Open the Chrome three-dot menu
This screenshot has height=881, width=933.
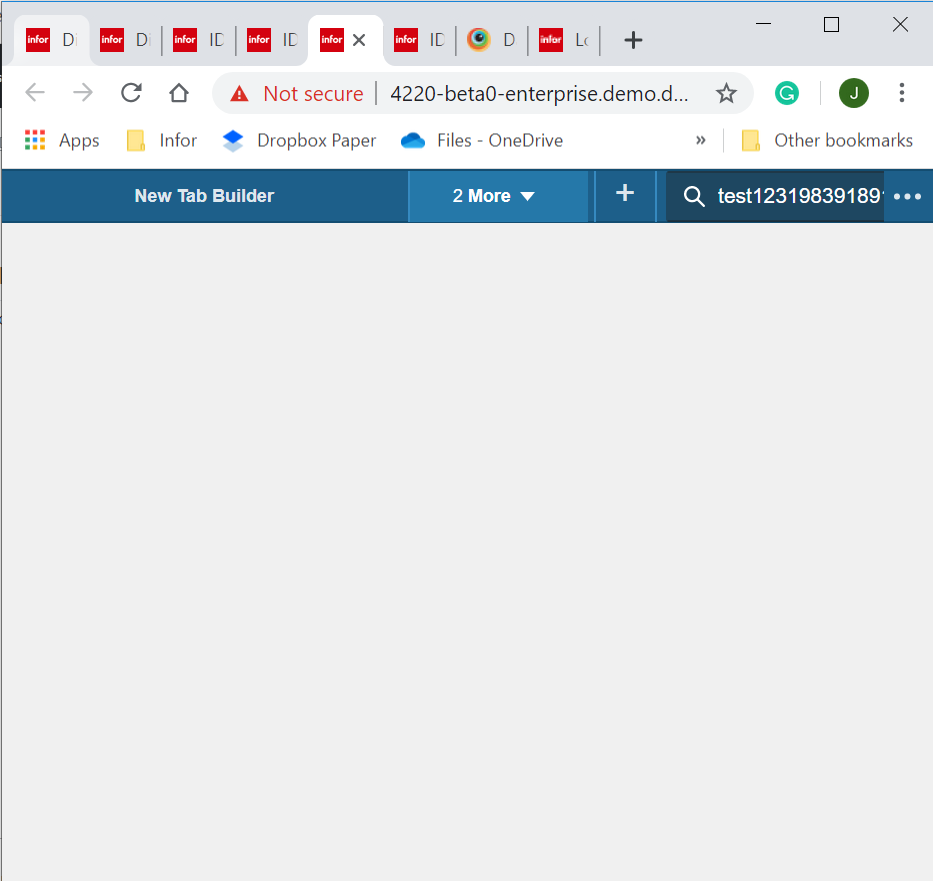coord(902,93)
